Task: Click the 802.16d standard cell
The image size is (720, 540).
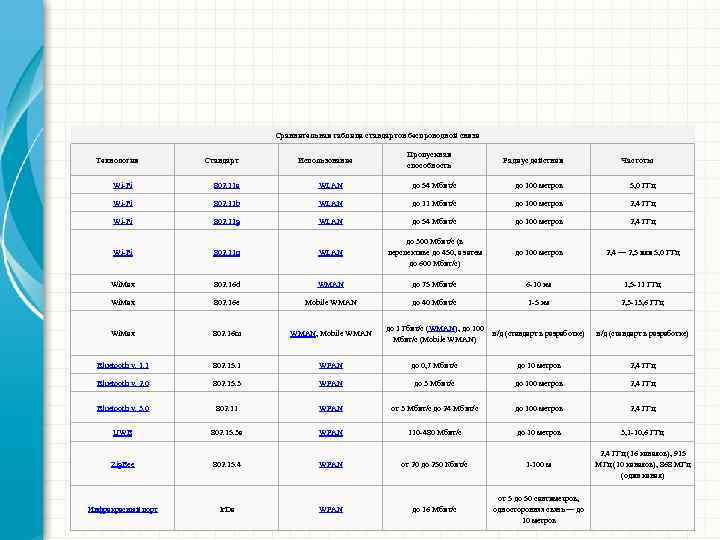Action: 226,284
